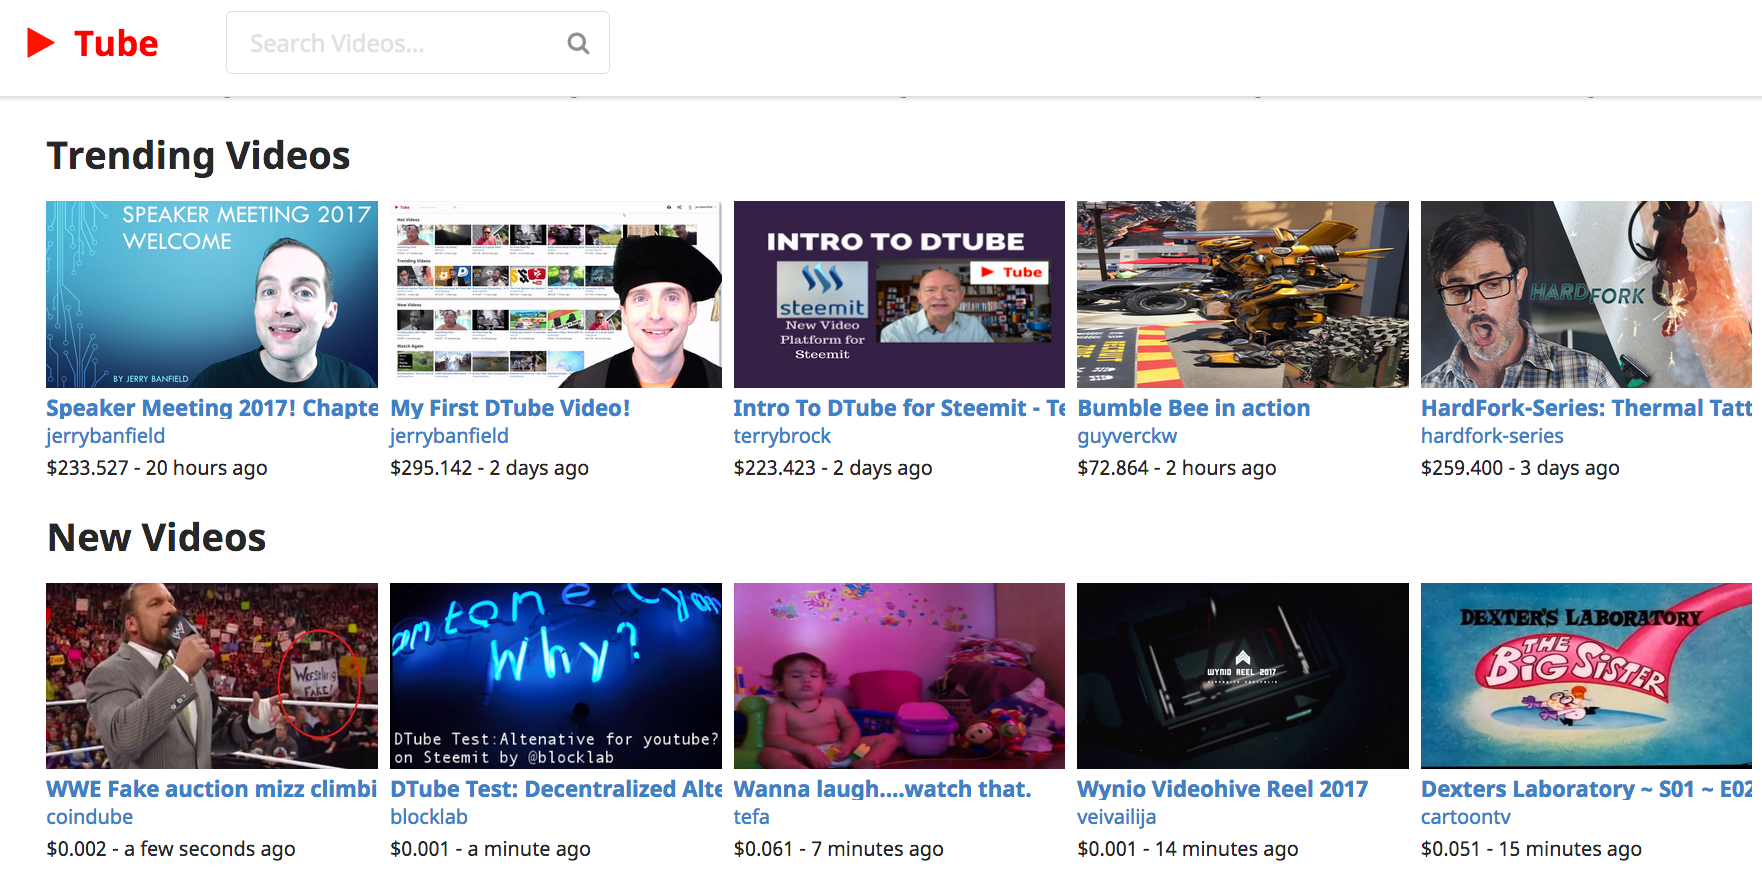Click the search magnifier icon

578,43
